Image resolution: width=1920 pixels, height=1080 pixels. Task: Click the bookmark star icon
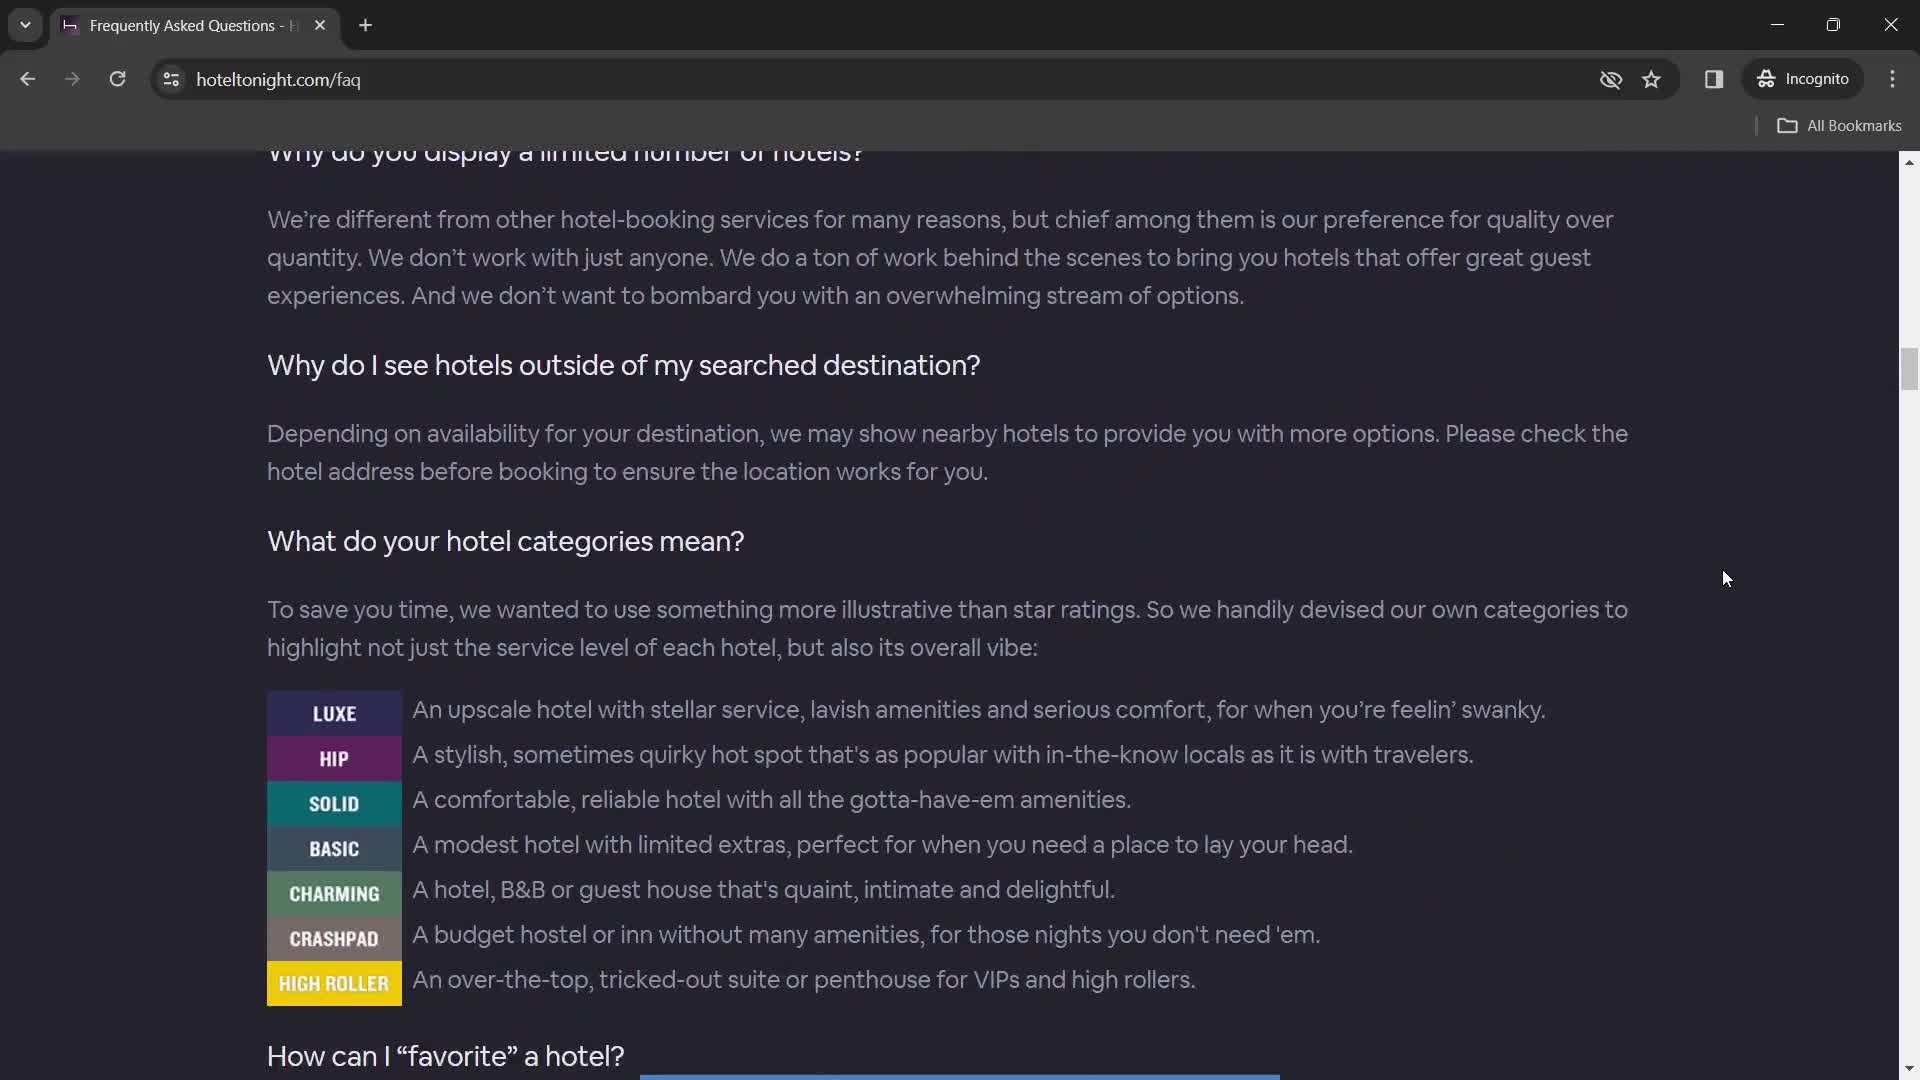[x=1650, y=79]
